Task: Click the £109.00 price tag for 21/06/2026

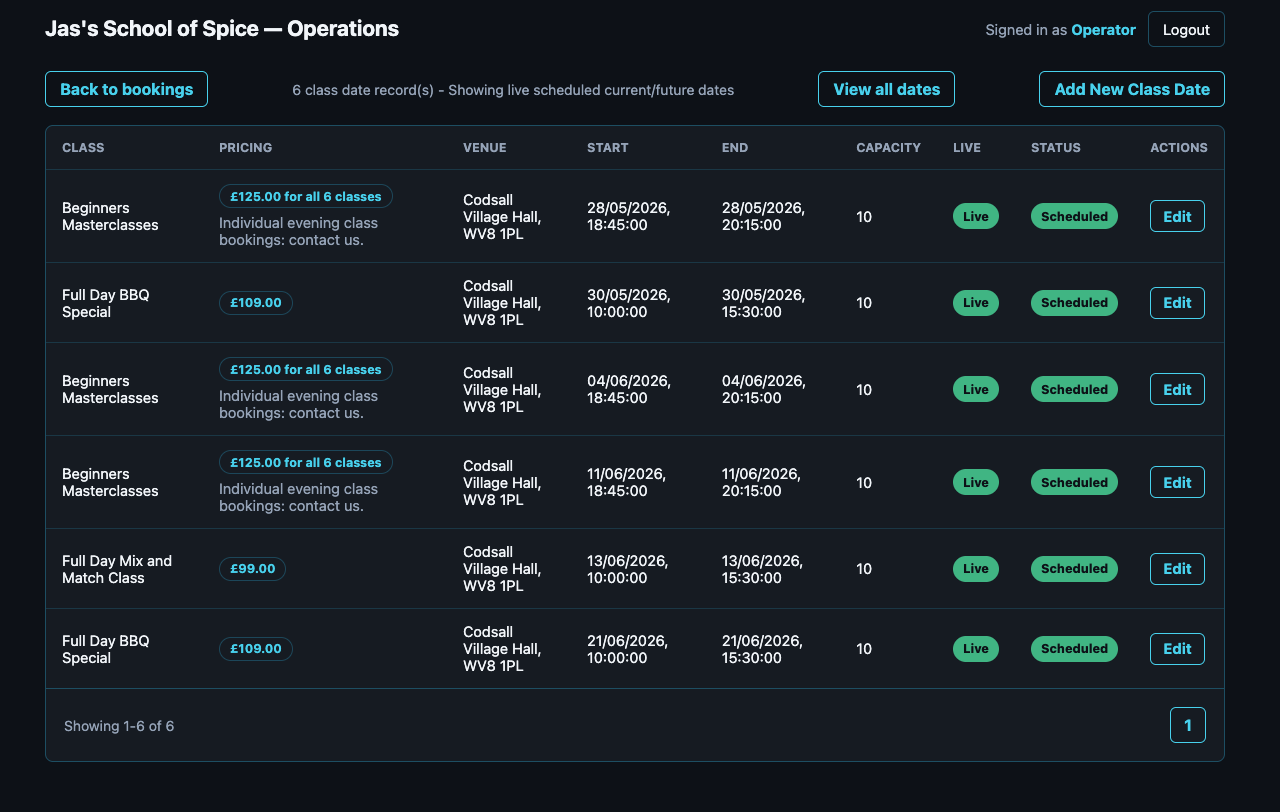Action: [x=256, y=649]
